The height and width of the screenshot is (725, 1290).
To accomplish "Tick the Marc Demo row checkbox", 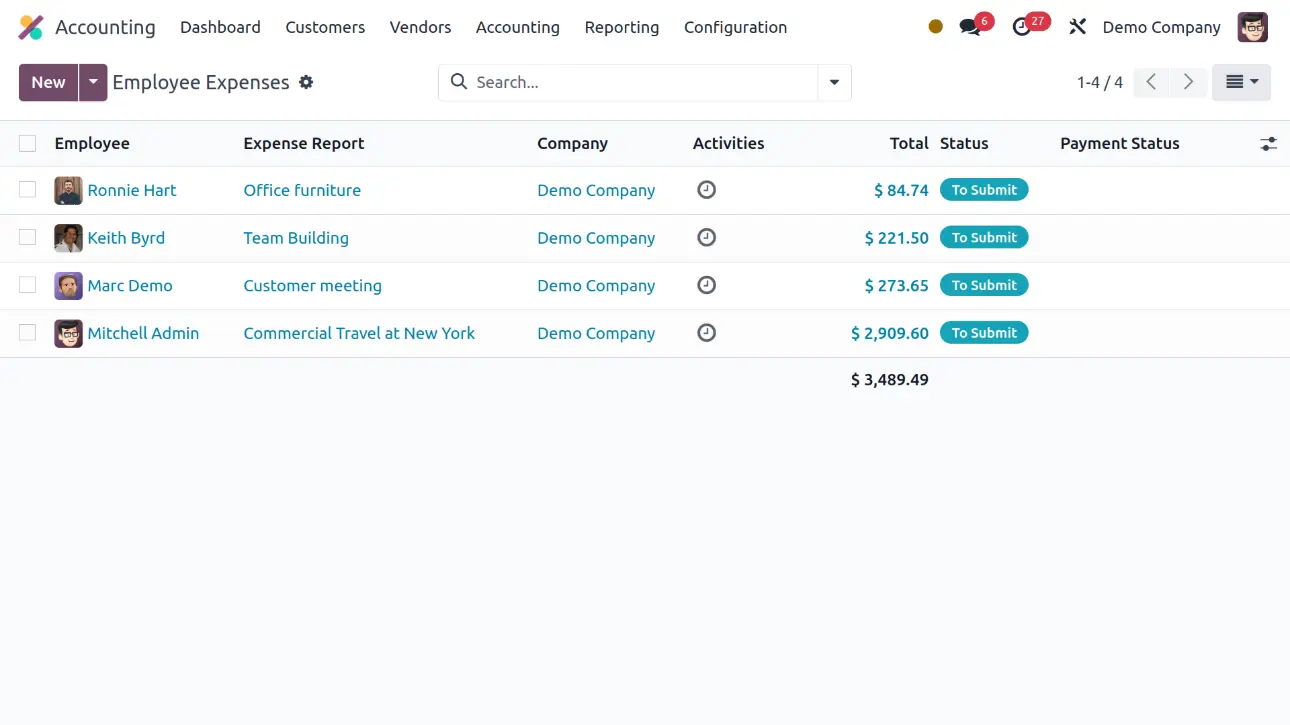I will click(x=28, y=285).
